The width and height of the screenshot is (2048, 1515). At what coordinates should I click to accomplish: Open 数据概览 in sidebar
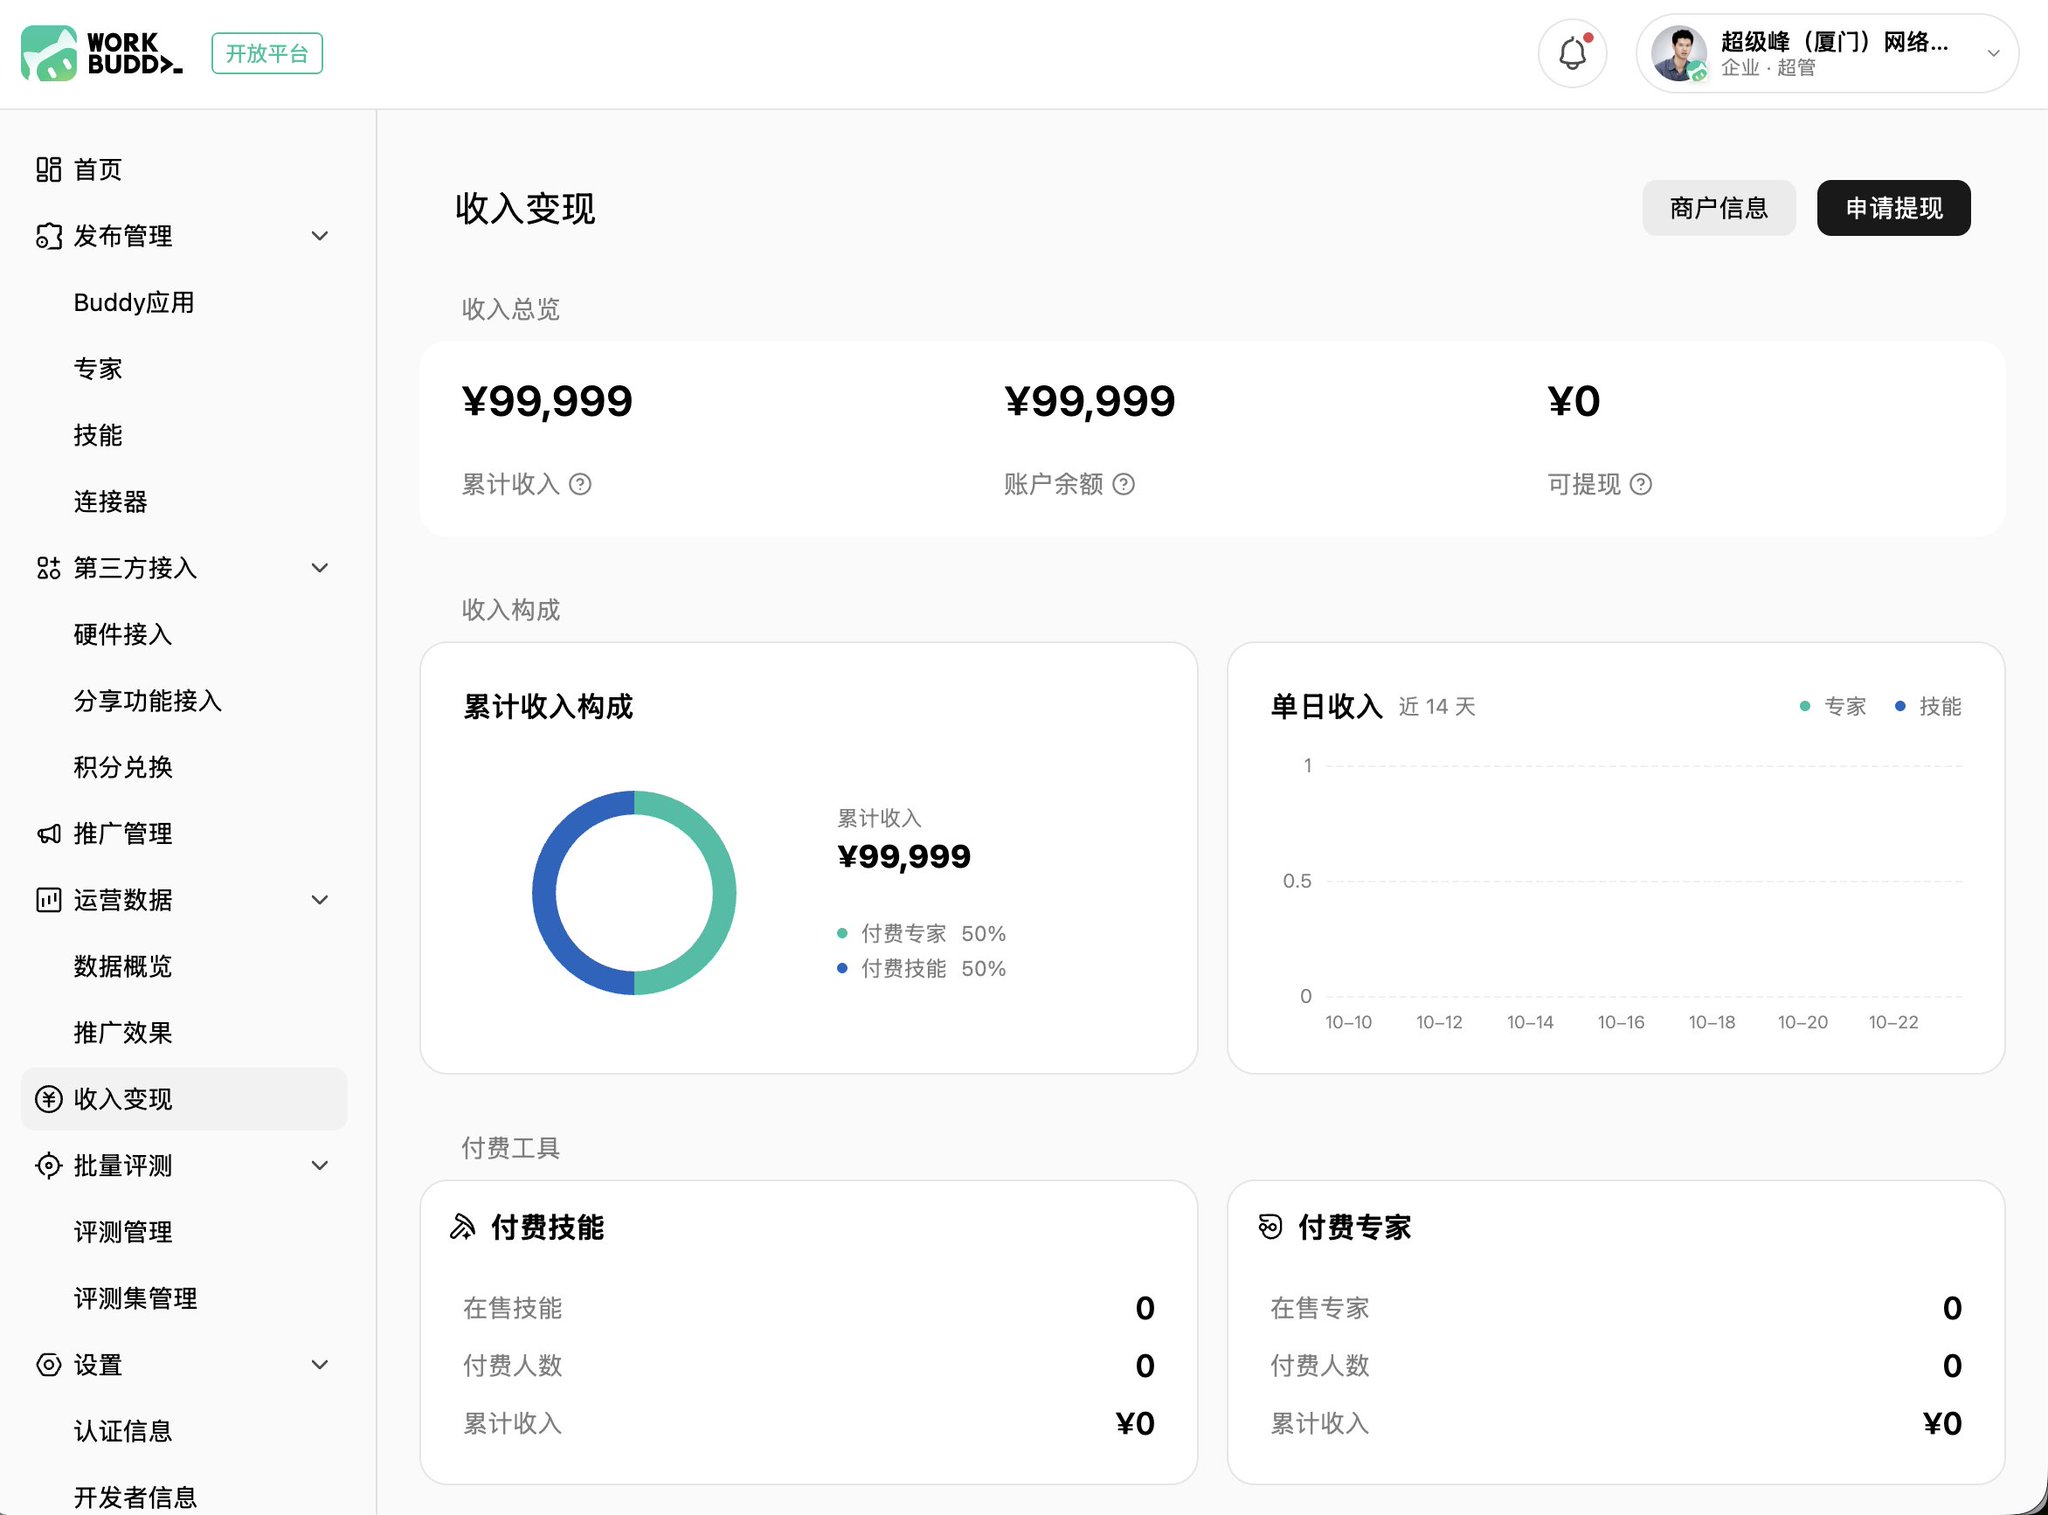pyautogui.click(x=123, y=967)
